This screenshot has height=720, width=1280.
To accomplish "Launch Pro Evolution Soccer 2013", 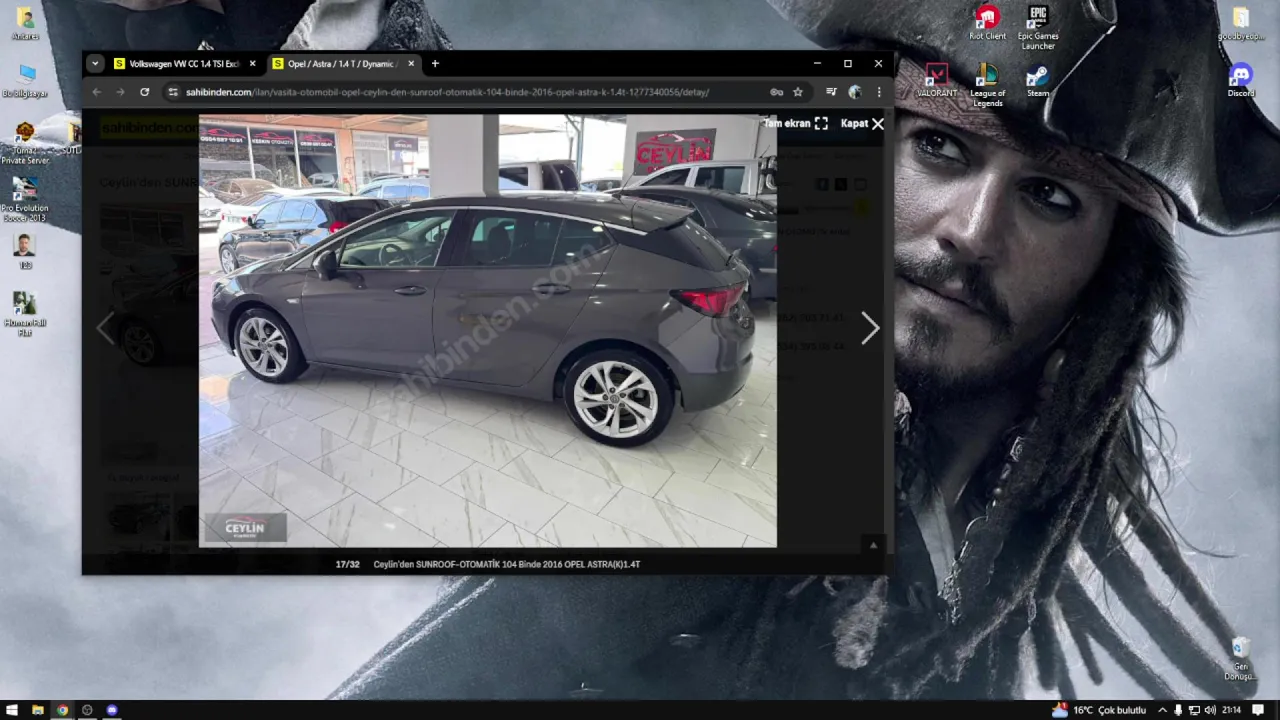I will click(x=25, y=199).
